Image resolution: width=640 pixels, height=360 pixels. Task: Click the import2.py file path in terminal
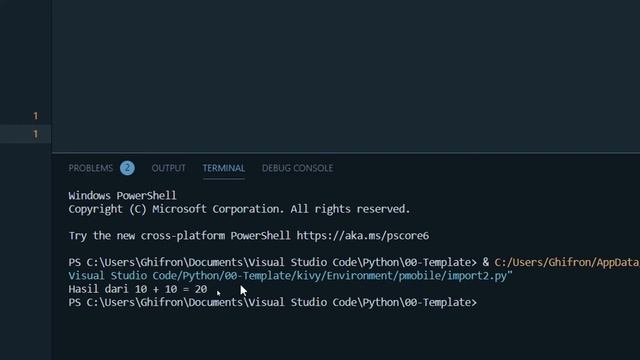pyautogui.click(x=290, y=276)
